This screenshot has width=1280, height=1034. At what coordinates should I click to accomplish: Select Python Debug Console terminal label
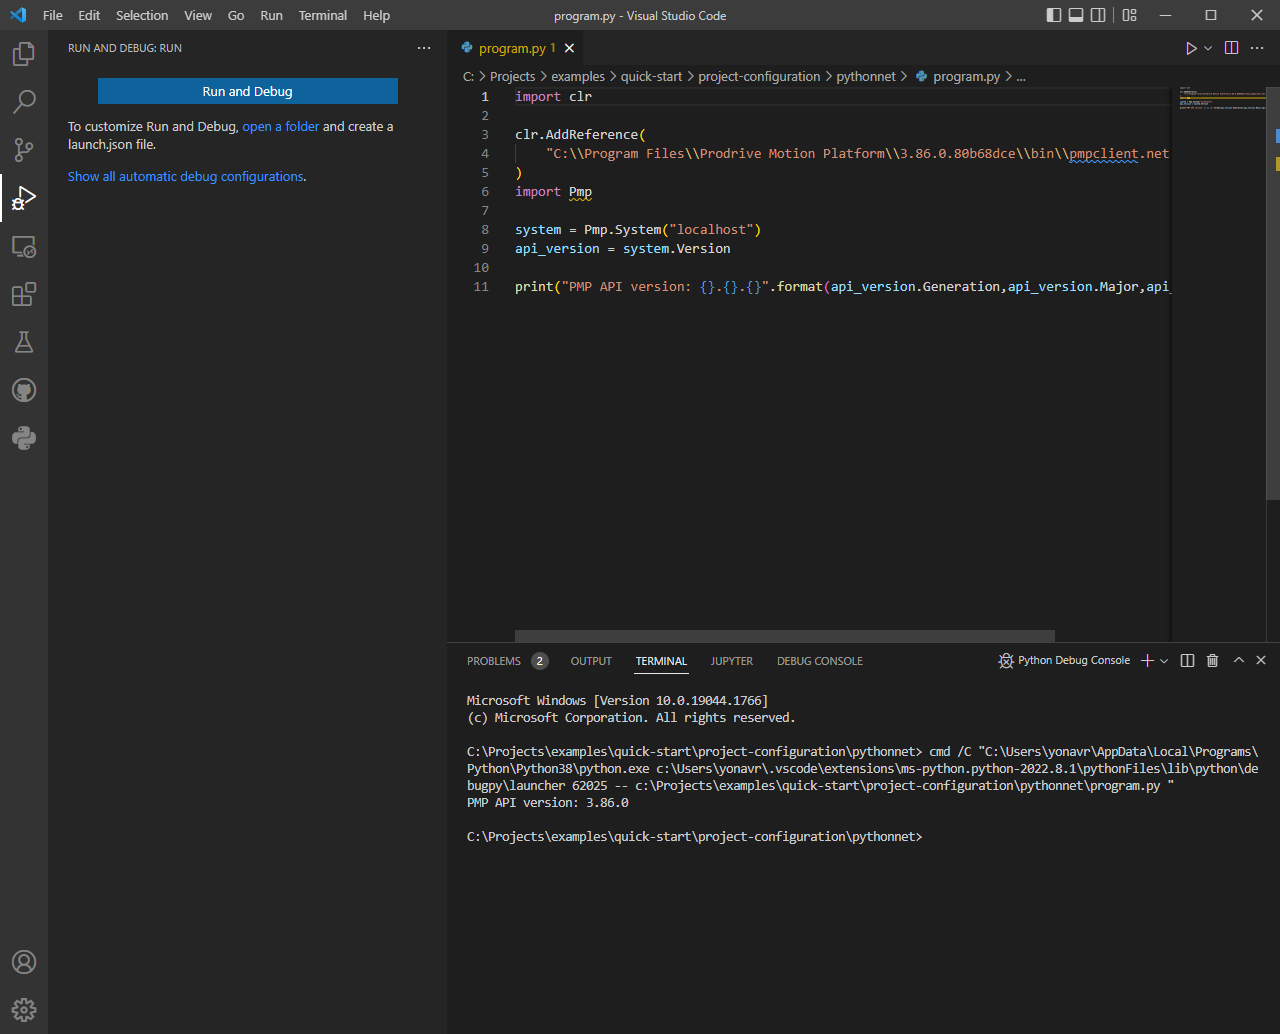pyautogui.click(x=1064, y=661)
